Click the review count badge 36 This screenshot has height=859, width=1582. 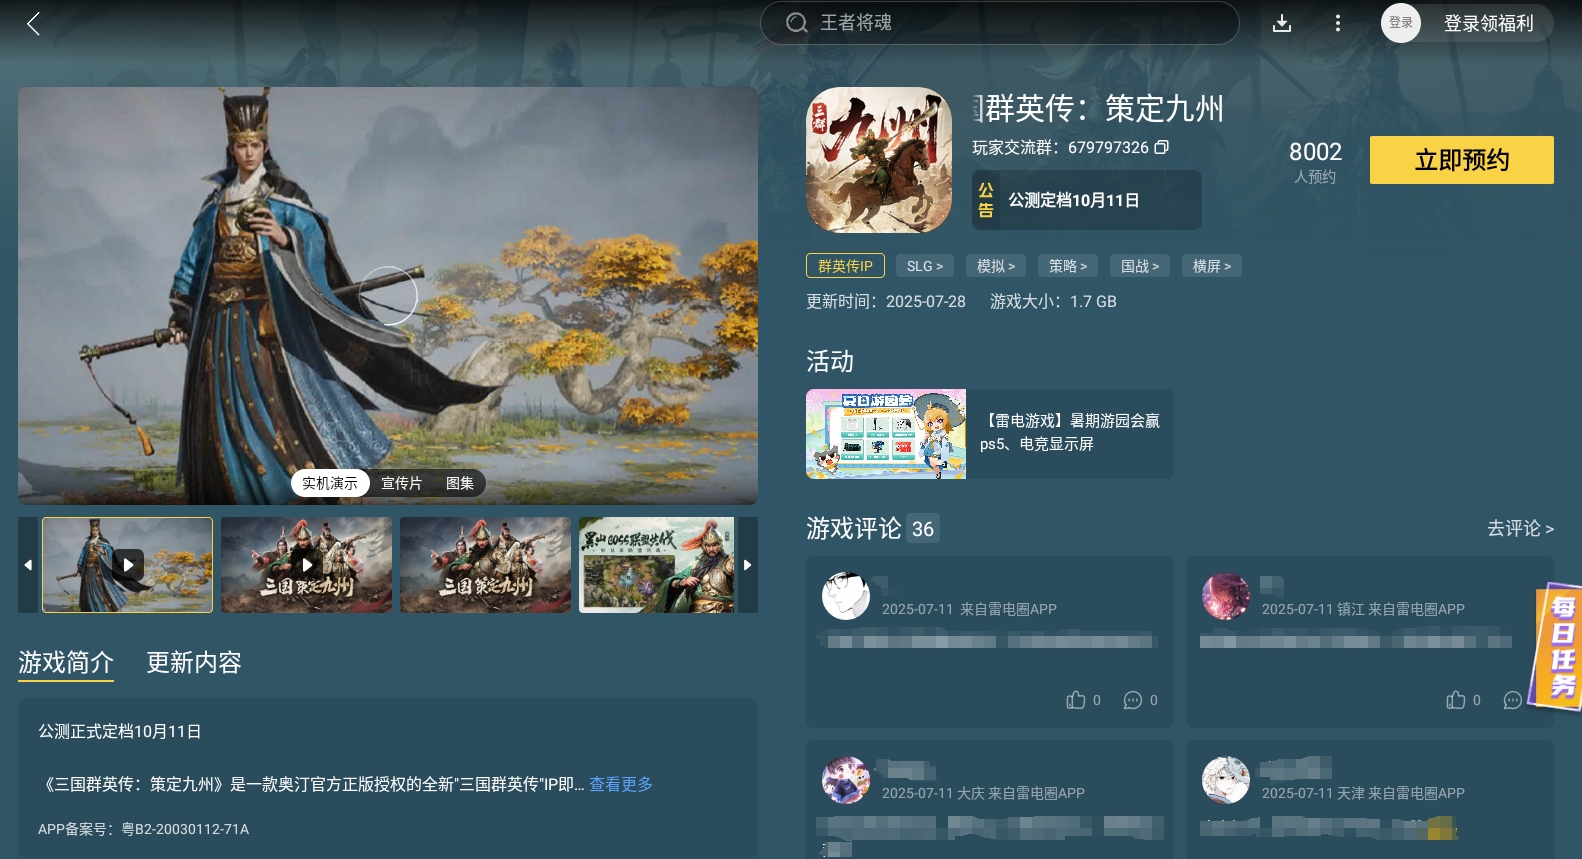pos(923,528)
